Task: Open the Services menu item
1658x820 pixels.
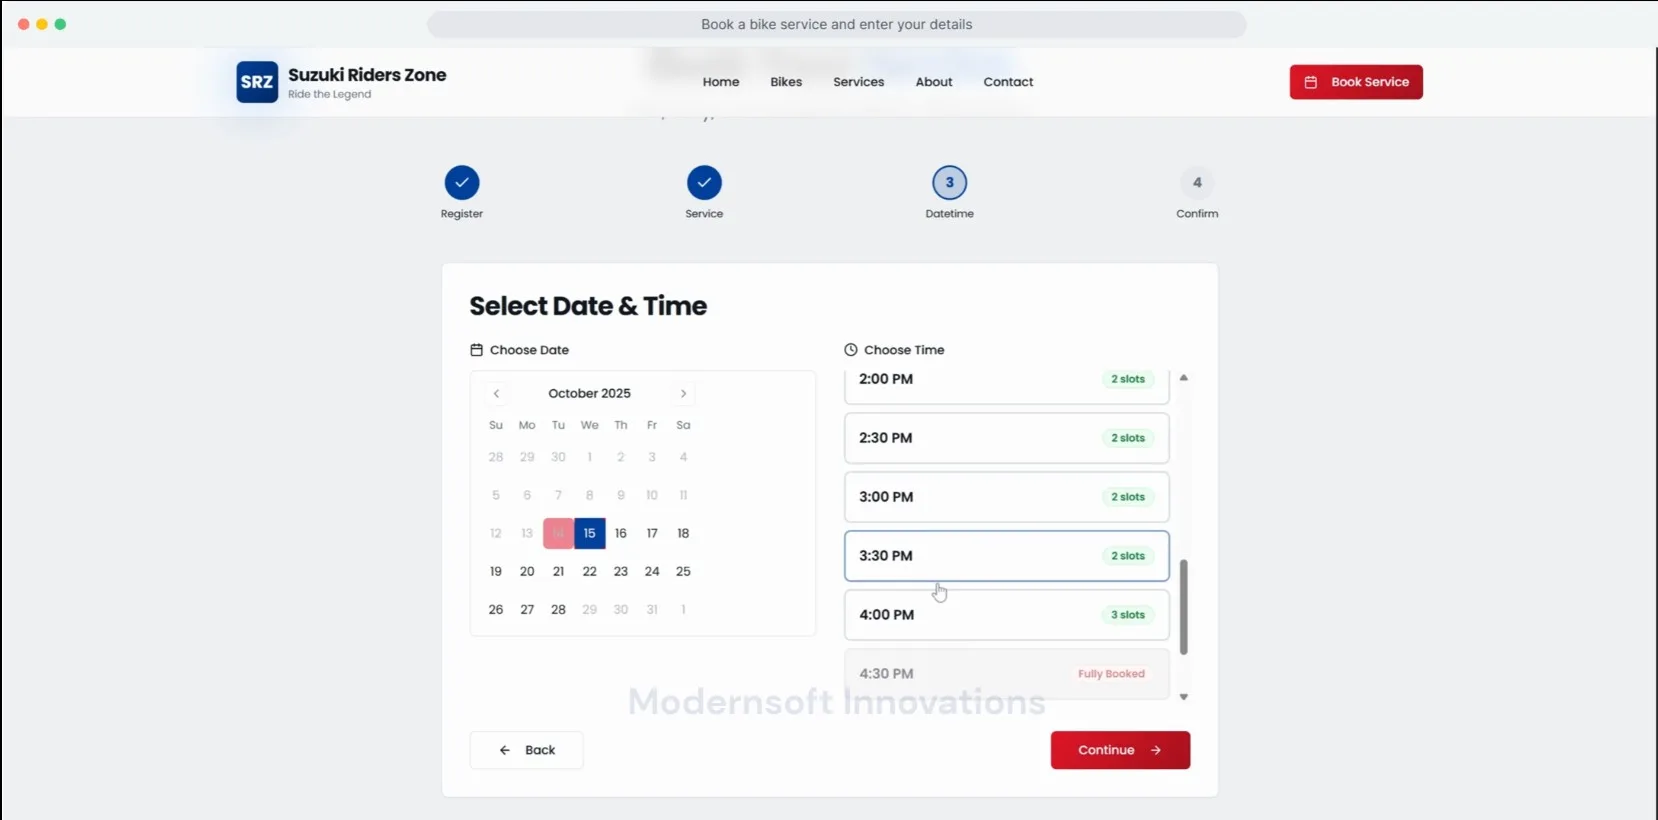Action: pyautogui.click(x=858, y=82)
